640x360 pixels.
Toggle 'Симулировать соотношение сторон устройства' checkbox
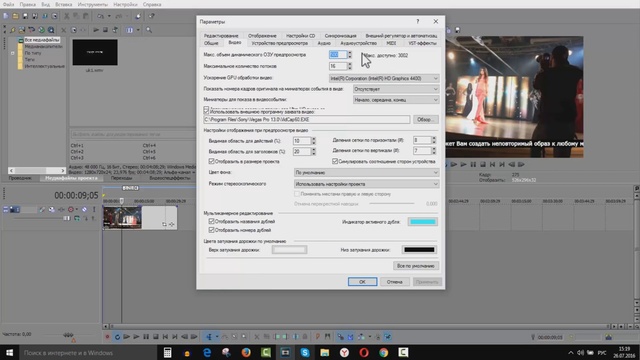(x=335, y=162)
